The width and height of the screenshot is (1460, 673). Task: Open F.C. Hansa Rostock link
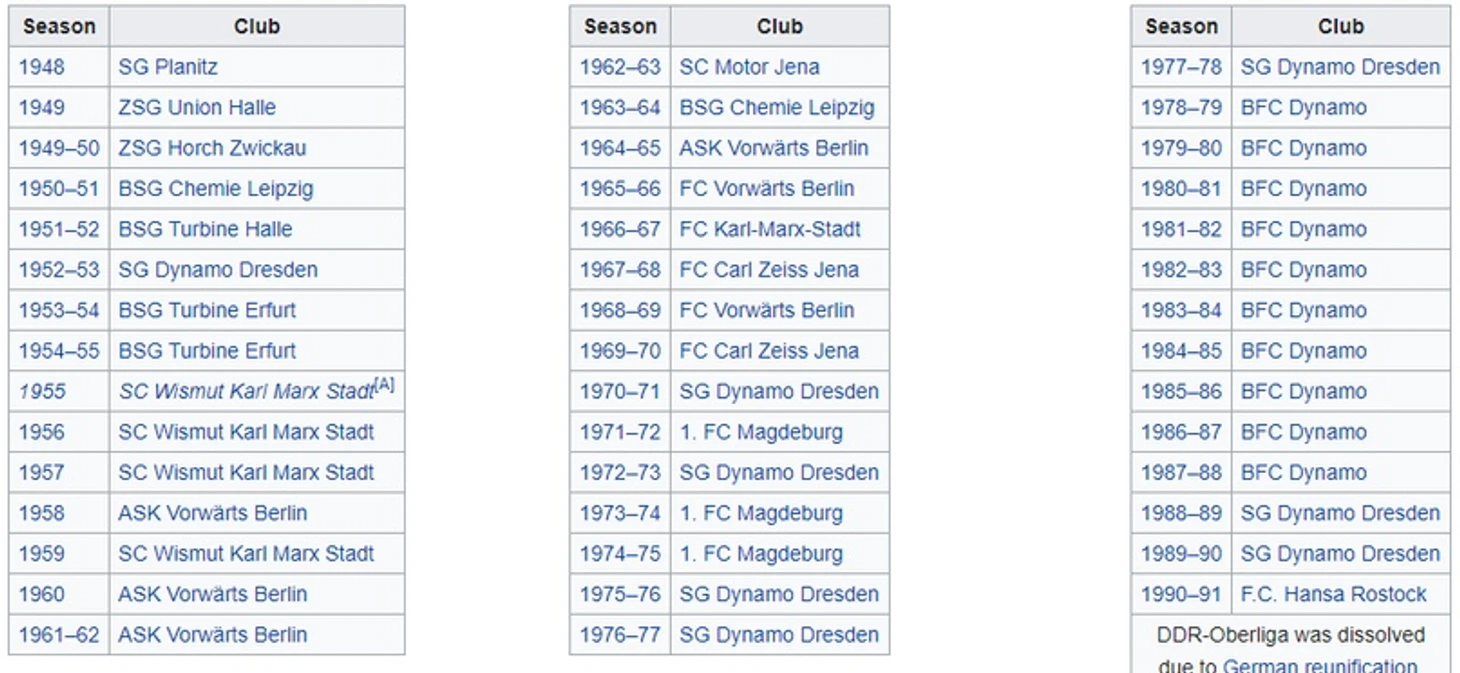[1333, 594]
